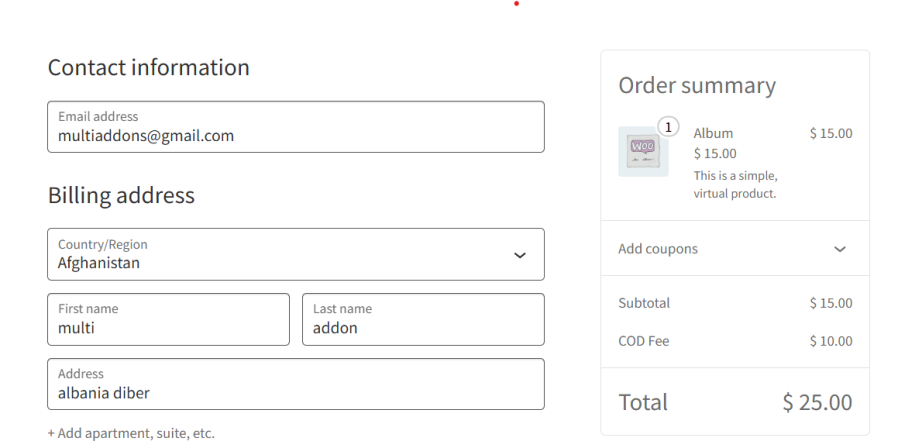Expand the Add coupons section
Viewport: 898px width, 448px height.
[x=658, y=249]
